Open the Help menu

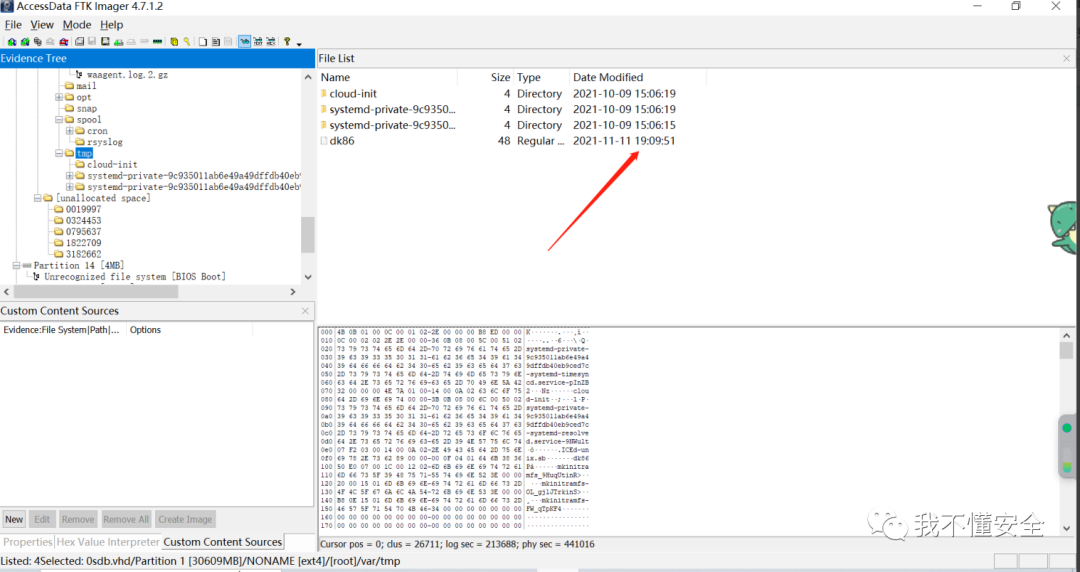point(112,25)
